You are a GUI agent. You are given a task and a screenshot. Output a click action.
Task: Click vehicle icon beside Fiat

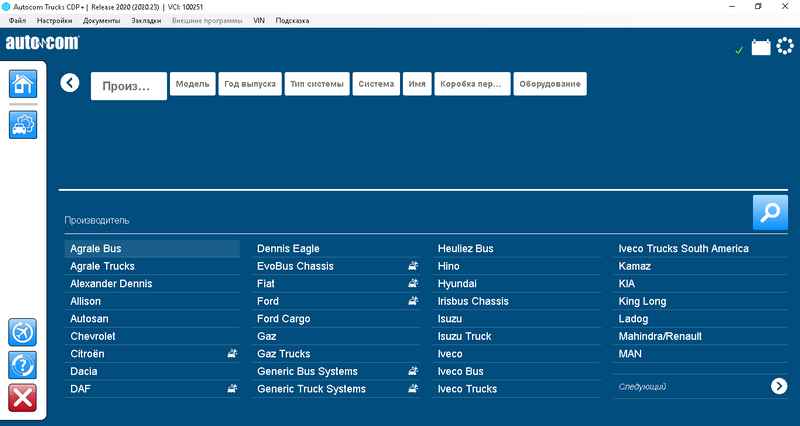413,283
